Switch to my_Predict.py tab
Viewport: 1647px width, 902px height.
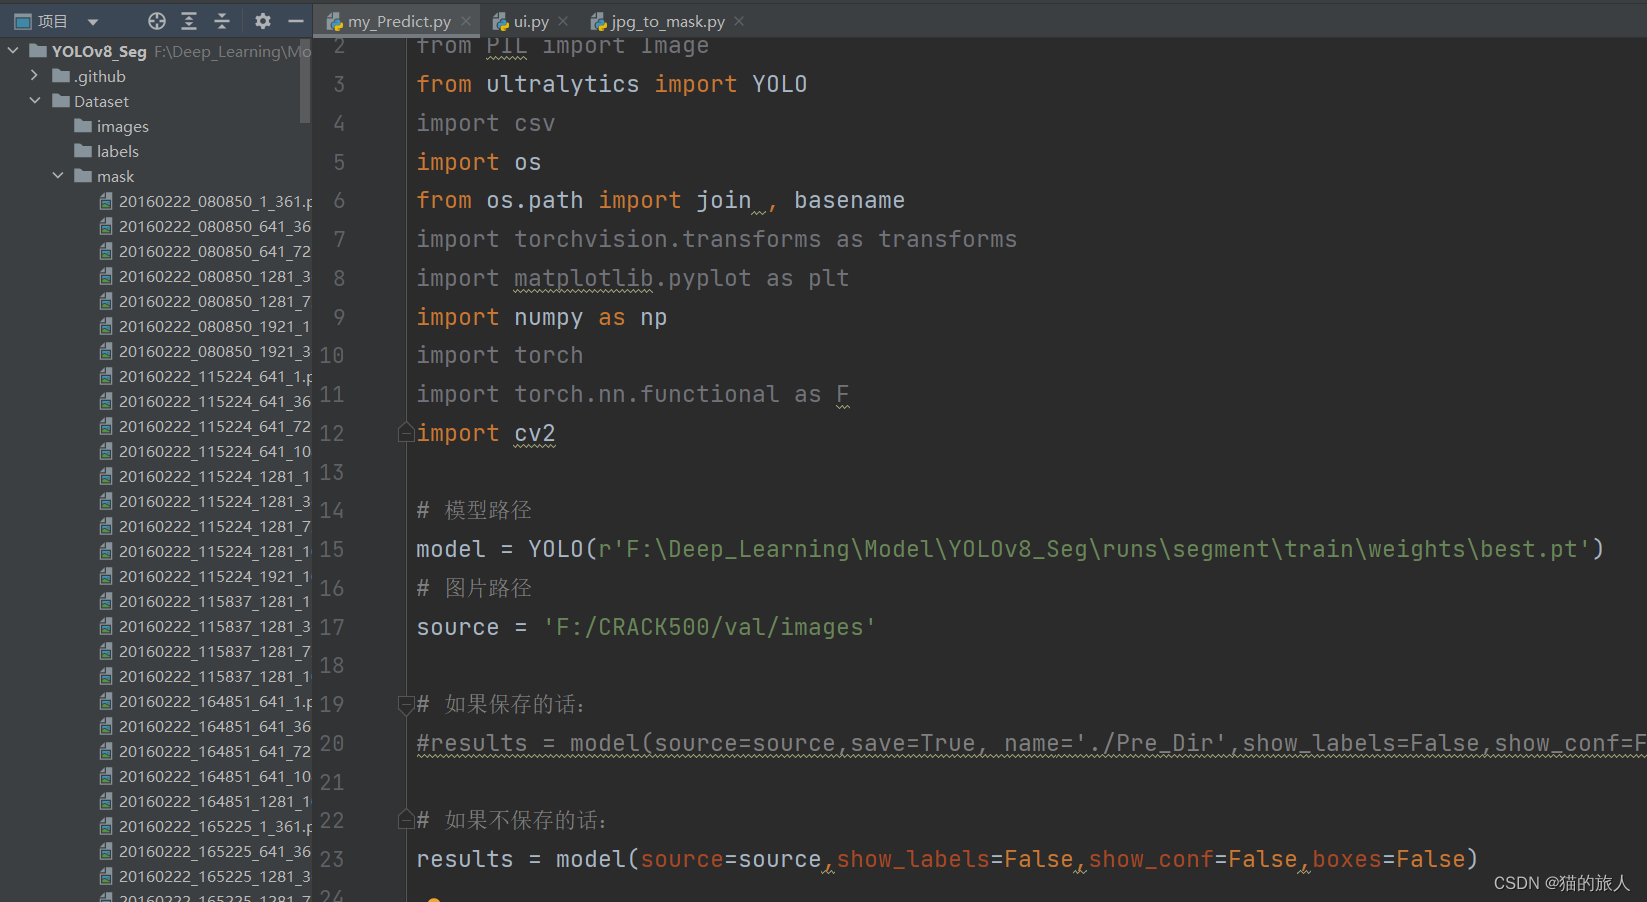(399, 21)
